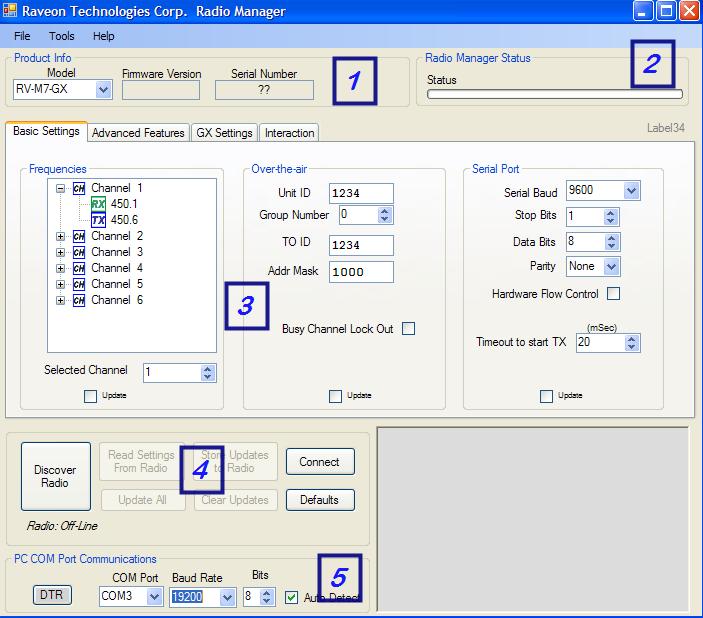Click the Update All button
The image size is (703, 618).
point(143,500)
